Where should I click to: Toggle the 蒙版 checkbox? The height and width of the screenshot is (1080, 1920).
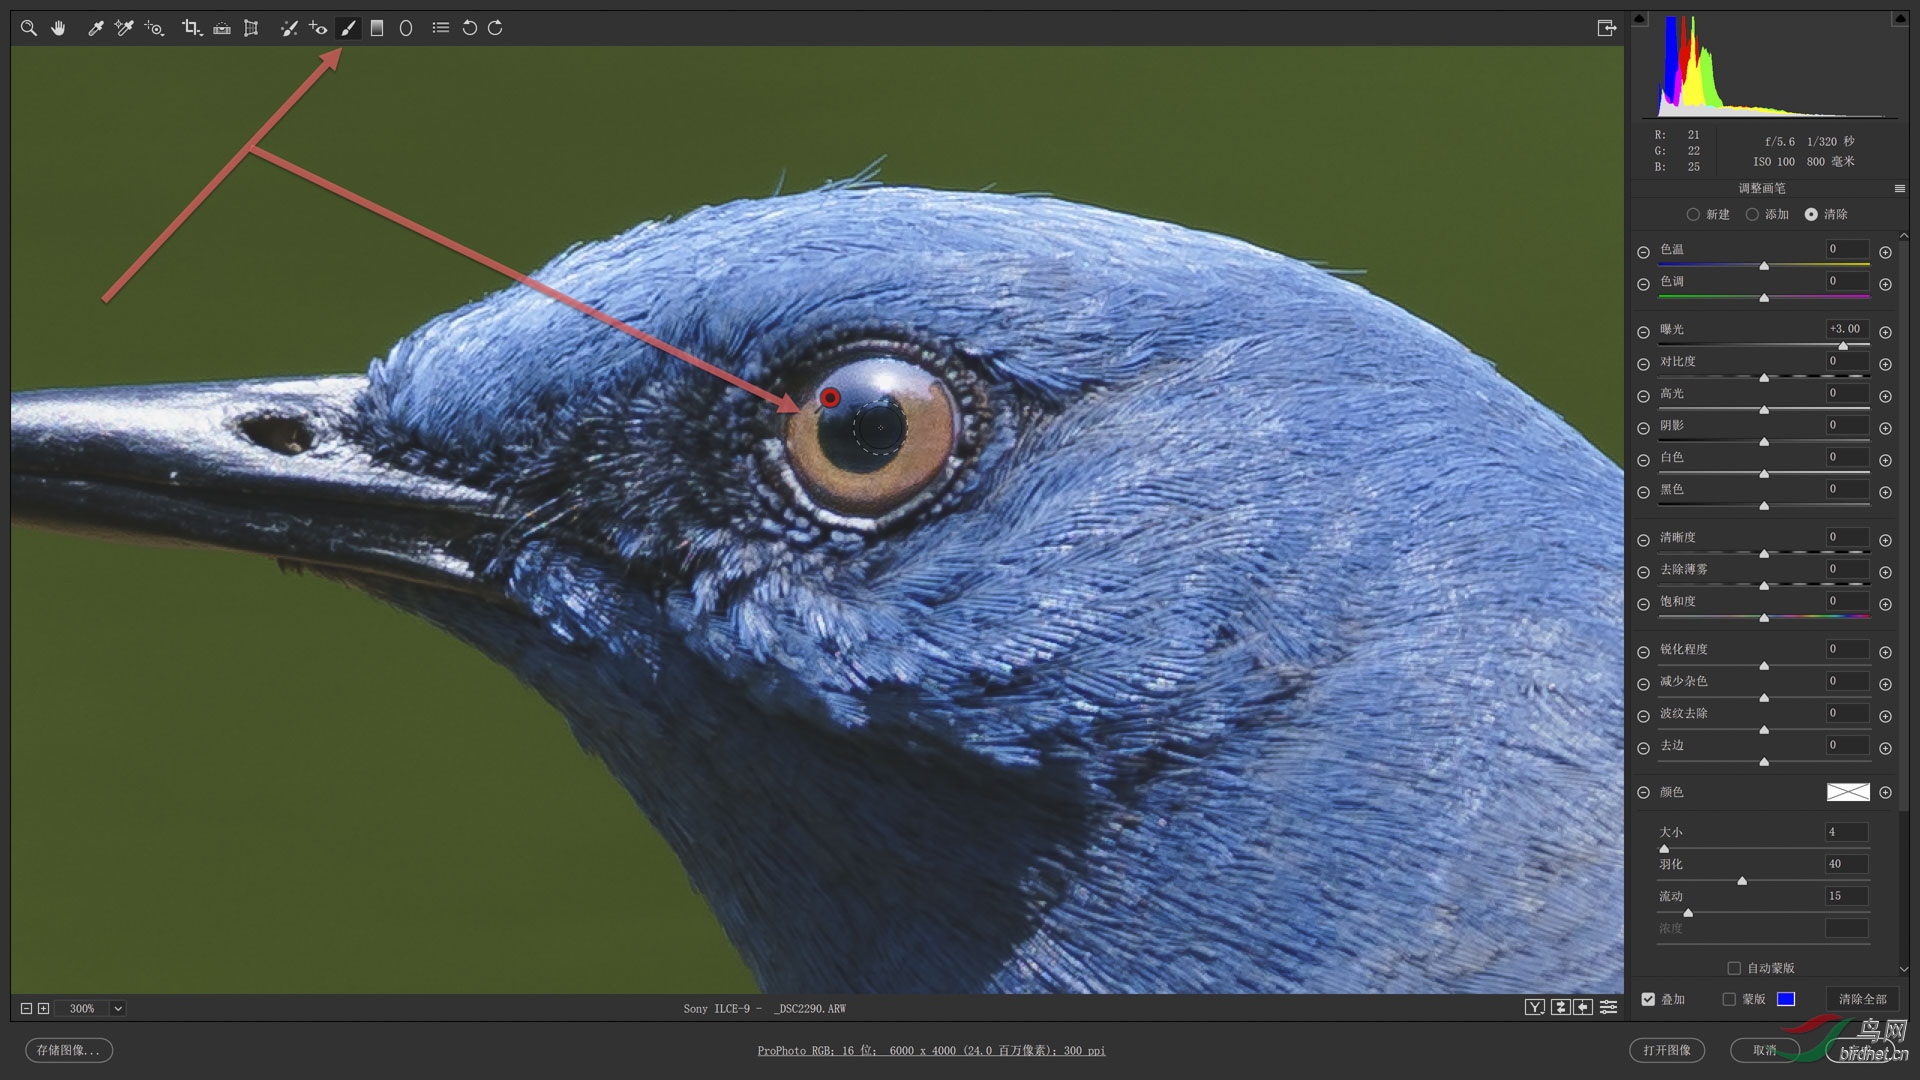point(1729,999)
